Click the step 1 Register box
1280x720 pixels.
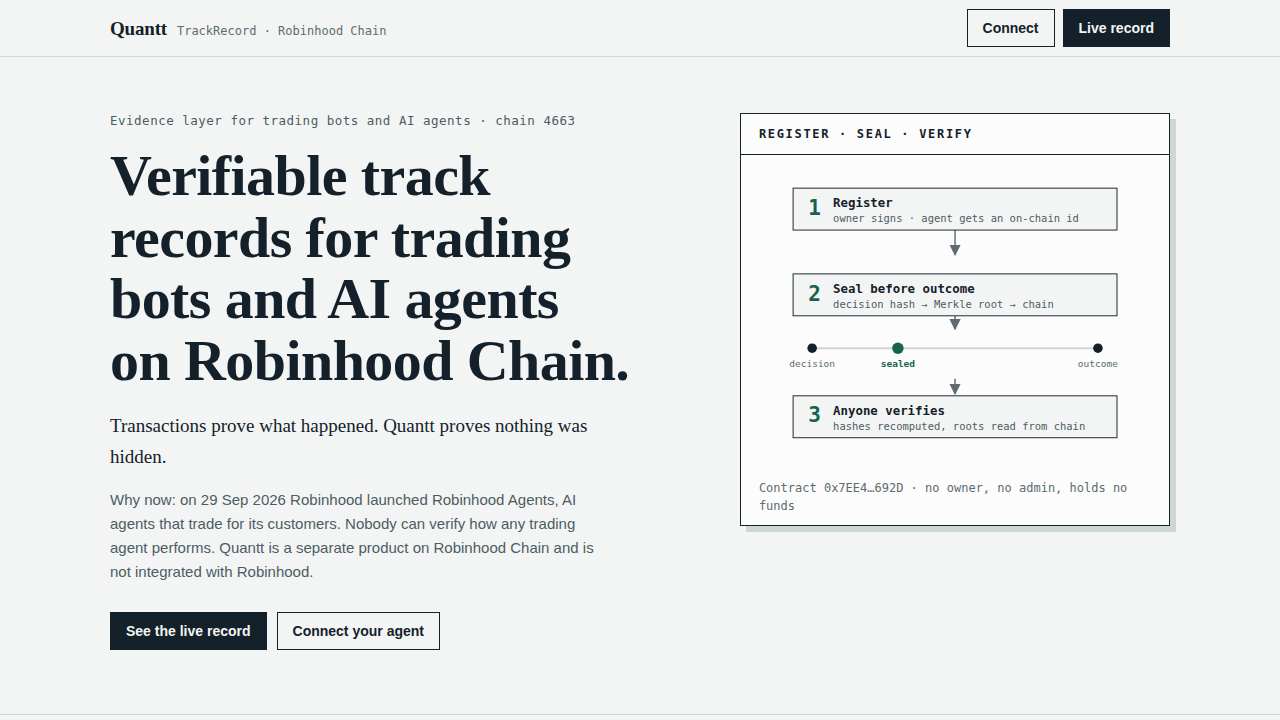[x=955, y=209]
